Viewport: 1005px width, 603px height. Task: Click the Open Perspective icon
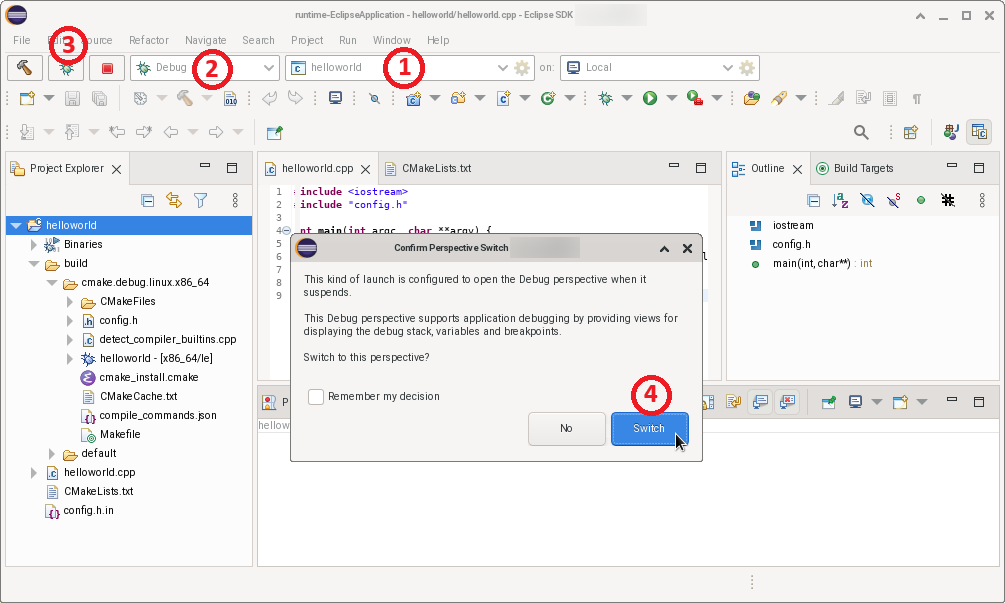tap(911, 132)
